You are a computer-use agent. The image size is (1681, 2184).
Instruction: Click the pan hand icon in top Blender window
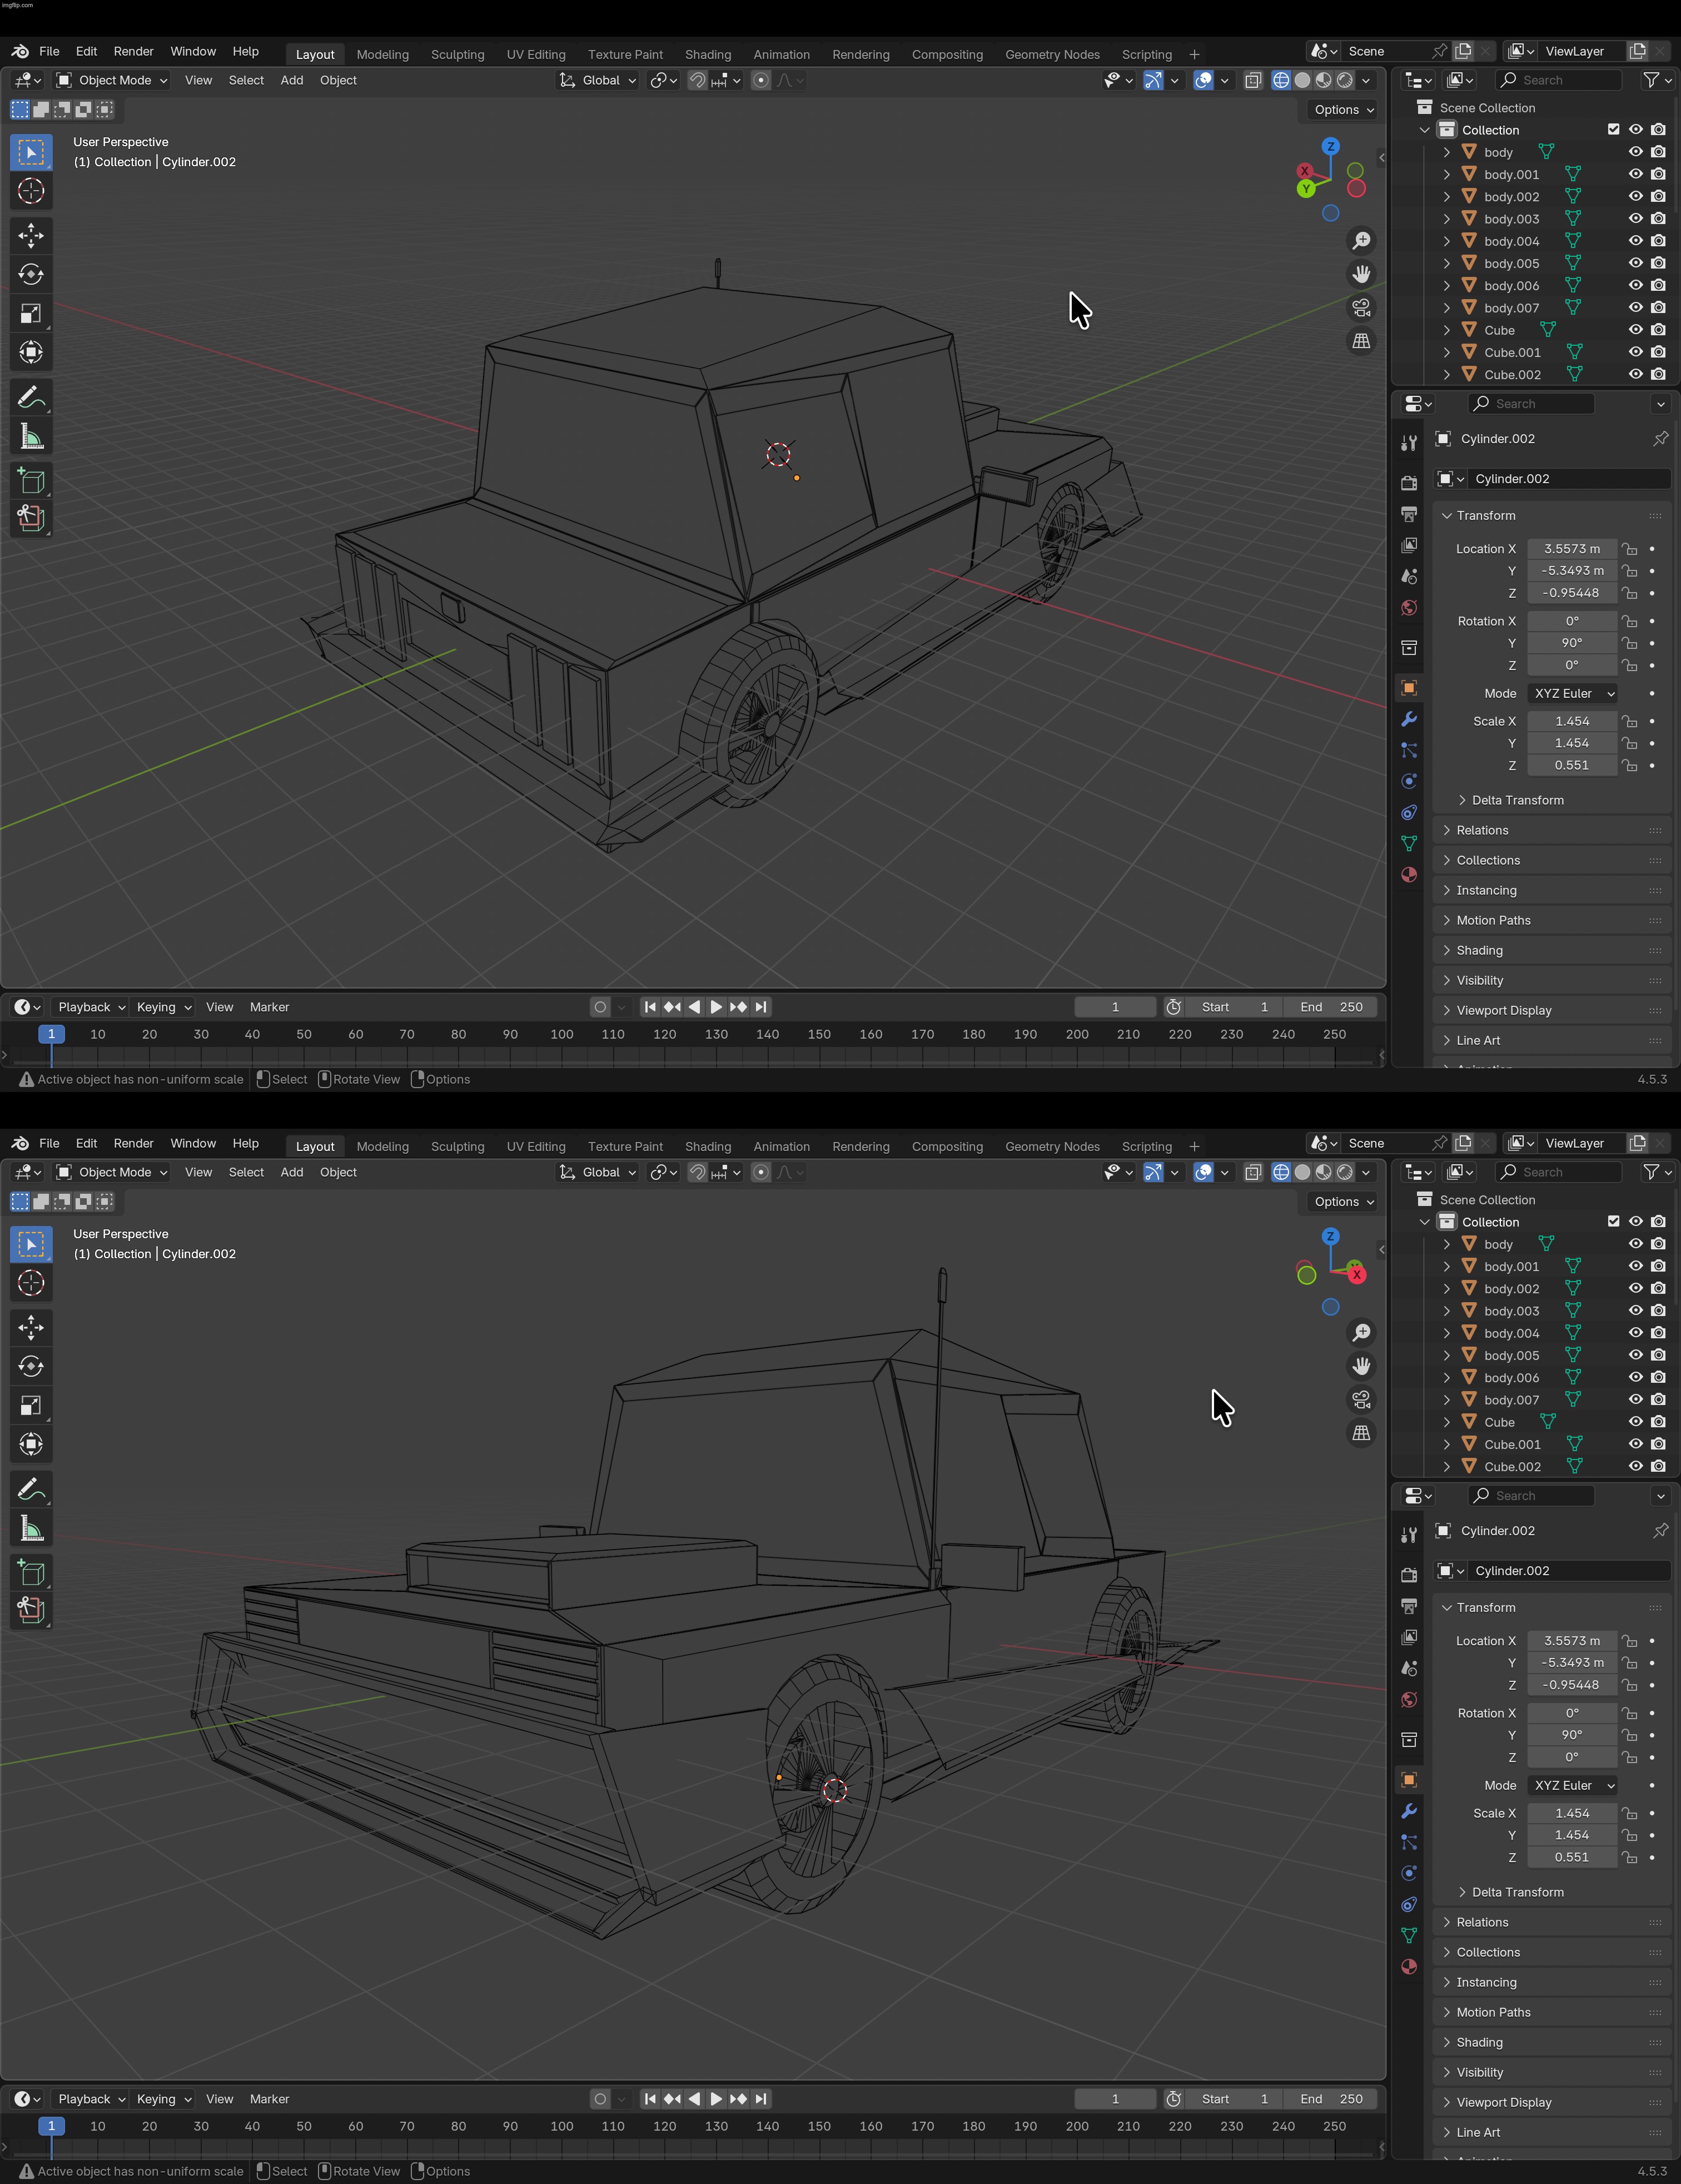point(1361,274)
